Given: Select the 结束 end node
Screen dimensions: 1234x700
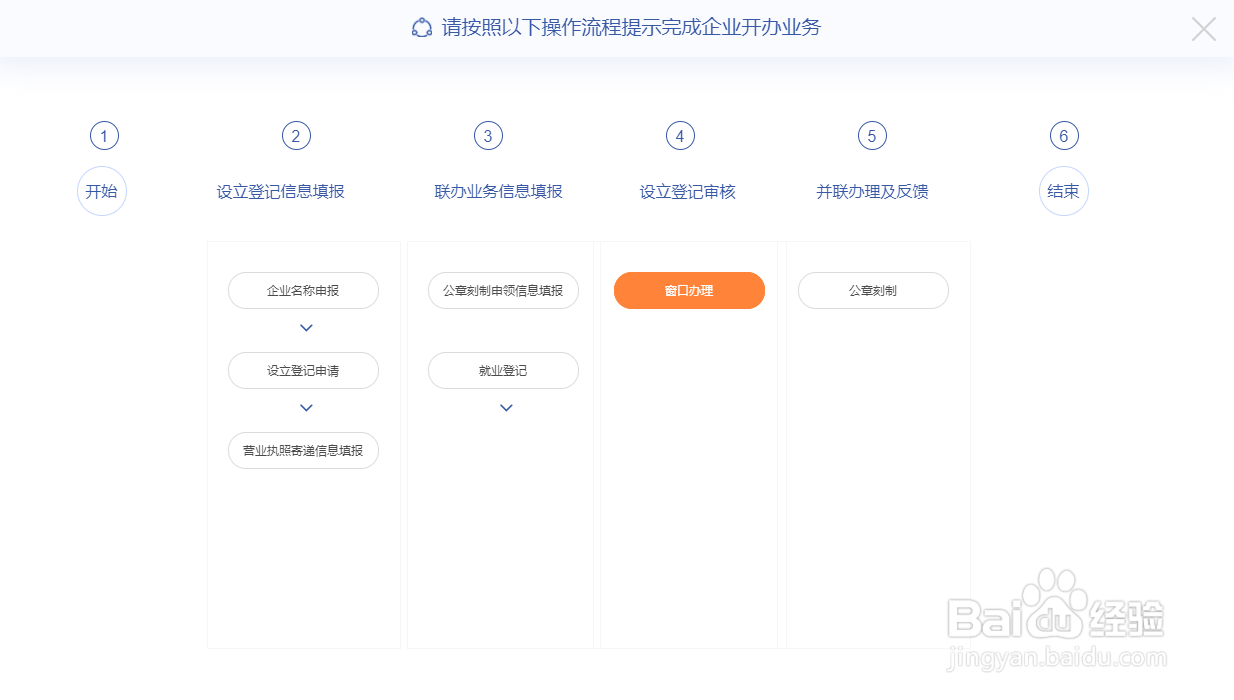Looking at the screenshot, I should point(1063,191).
